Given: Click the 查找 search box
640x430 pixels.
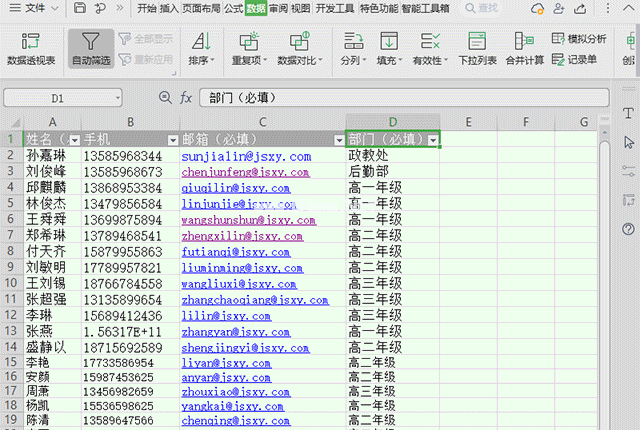Looking at the screenshot, I should [x=482, y=8].
